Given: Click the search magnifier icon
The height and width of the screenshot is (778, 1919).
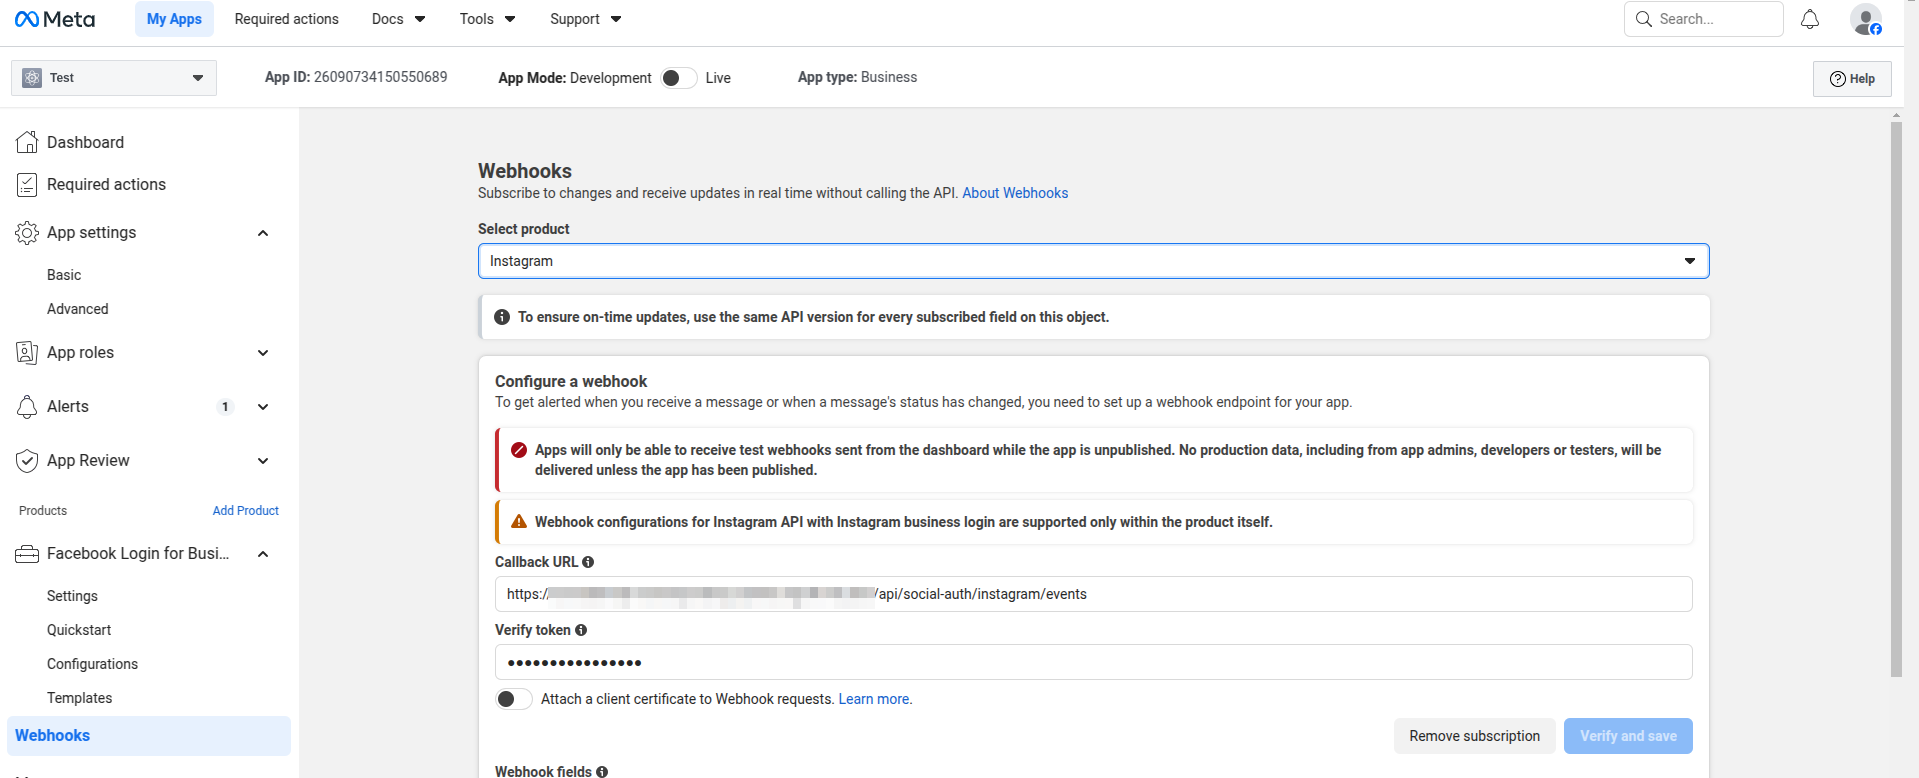Looking at the screenshot, I should 1644,19.
